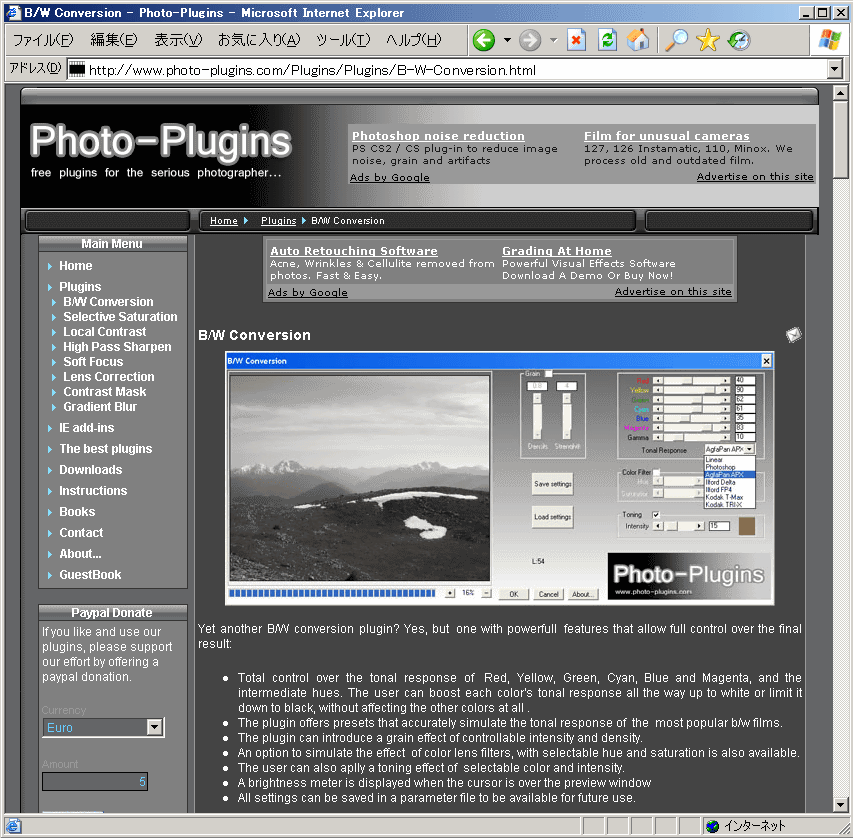Open Selective Saturation sidebar item
The image size is (853, 838).
(120, 317)
